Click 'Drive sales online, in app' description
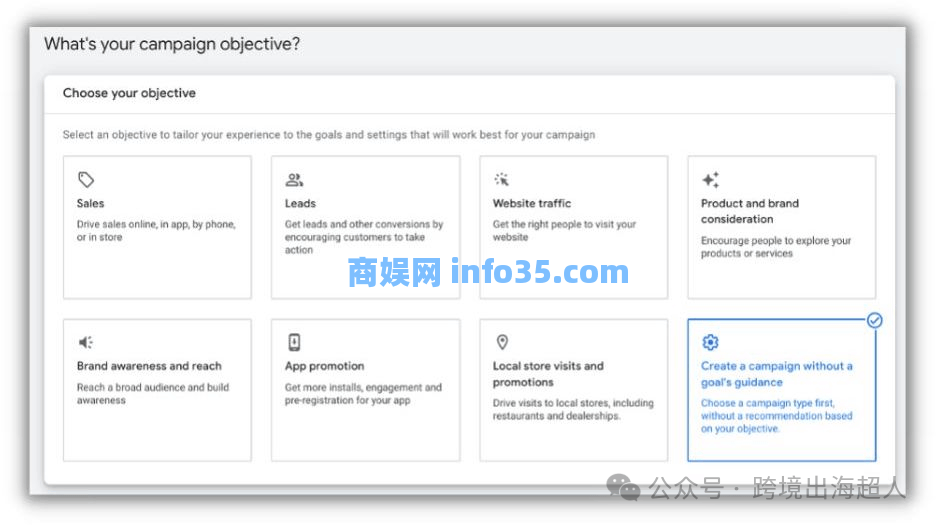This screenshot has width=936, height=525. click(x=156, y=231)
